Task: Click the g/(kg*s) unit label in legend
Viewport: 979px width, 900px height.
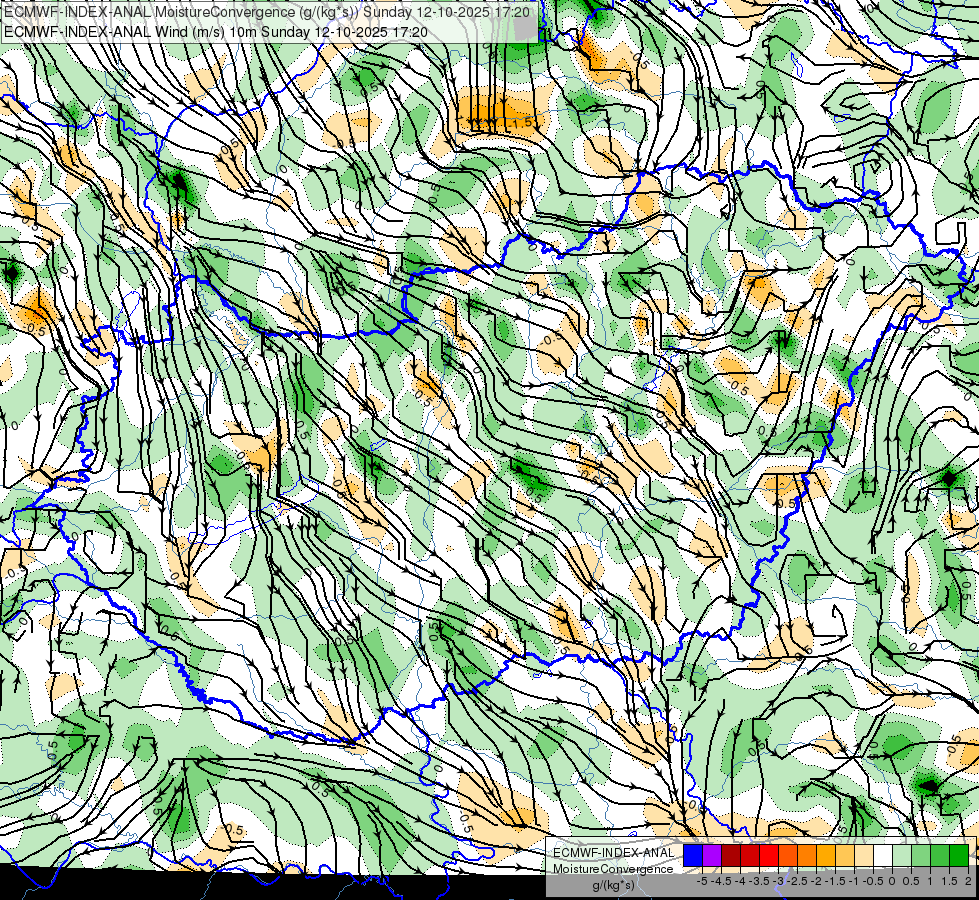Action: [x=613, y=885]
